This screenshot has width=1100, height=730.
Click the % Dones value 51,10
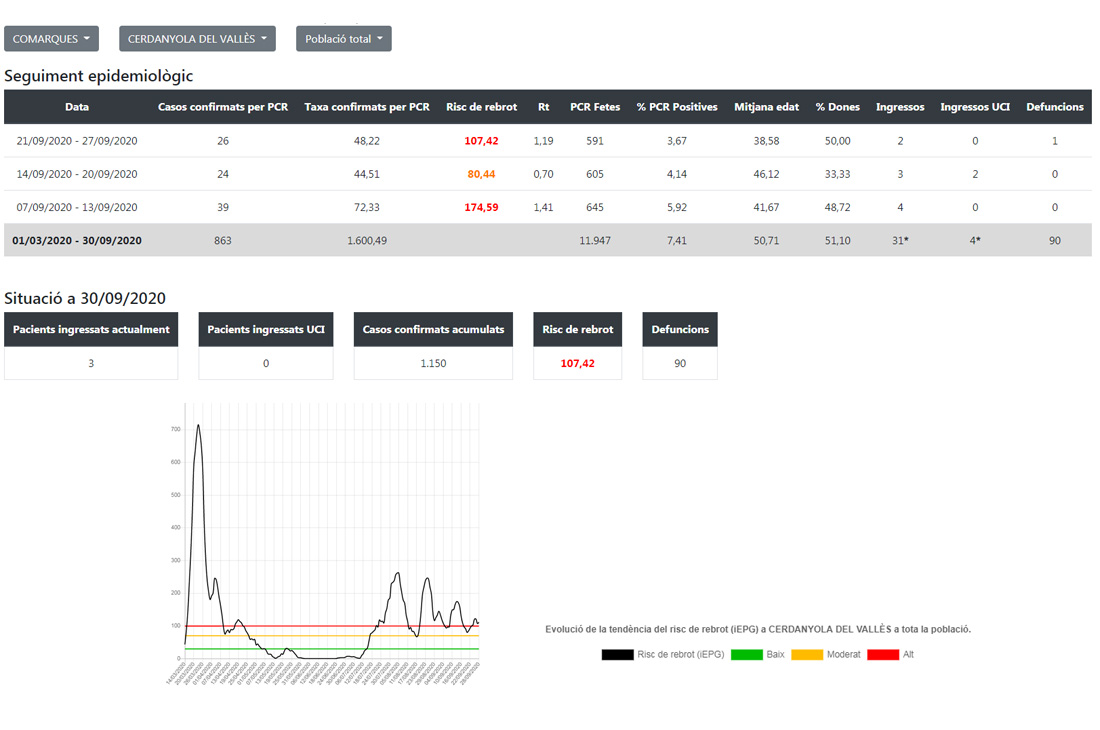838,241
